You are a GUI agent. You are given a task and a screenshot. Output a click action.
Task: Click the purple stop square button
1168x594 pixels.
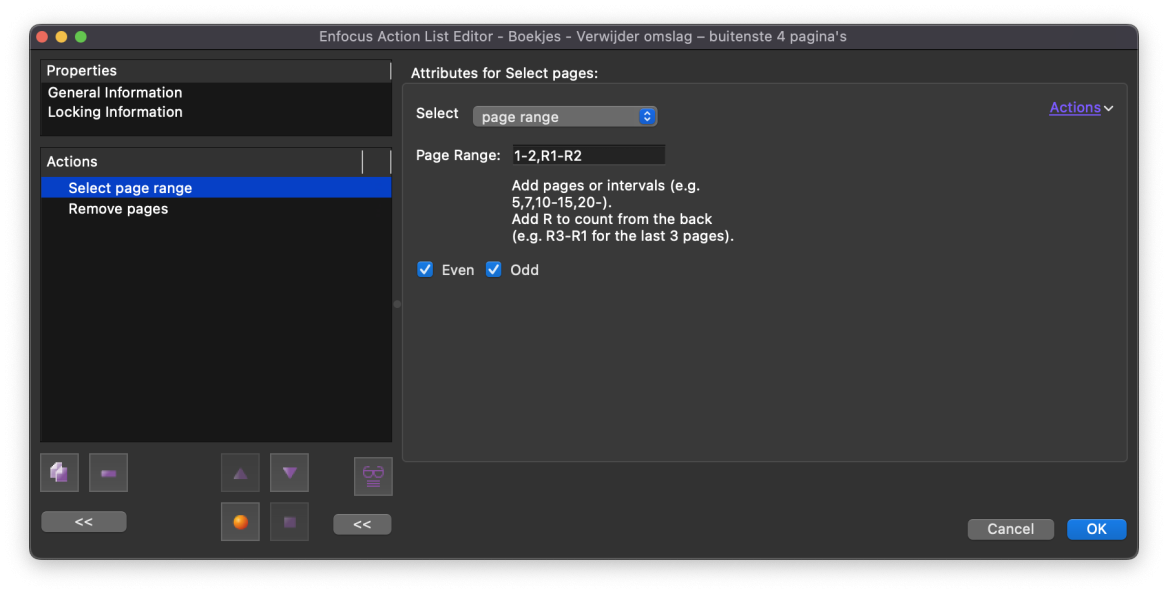[289, 522]
